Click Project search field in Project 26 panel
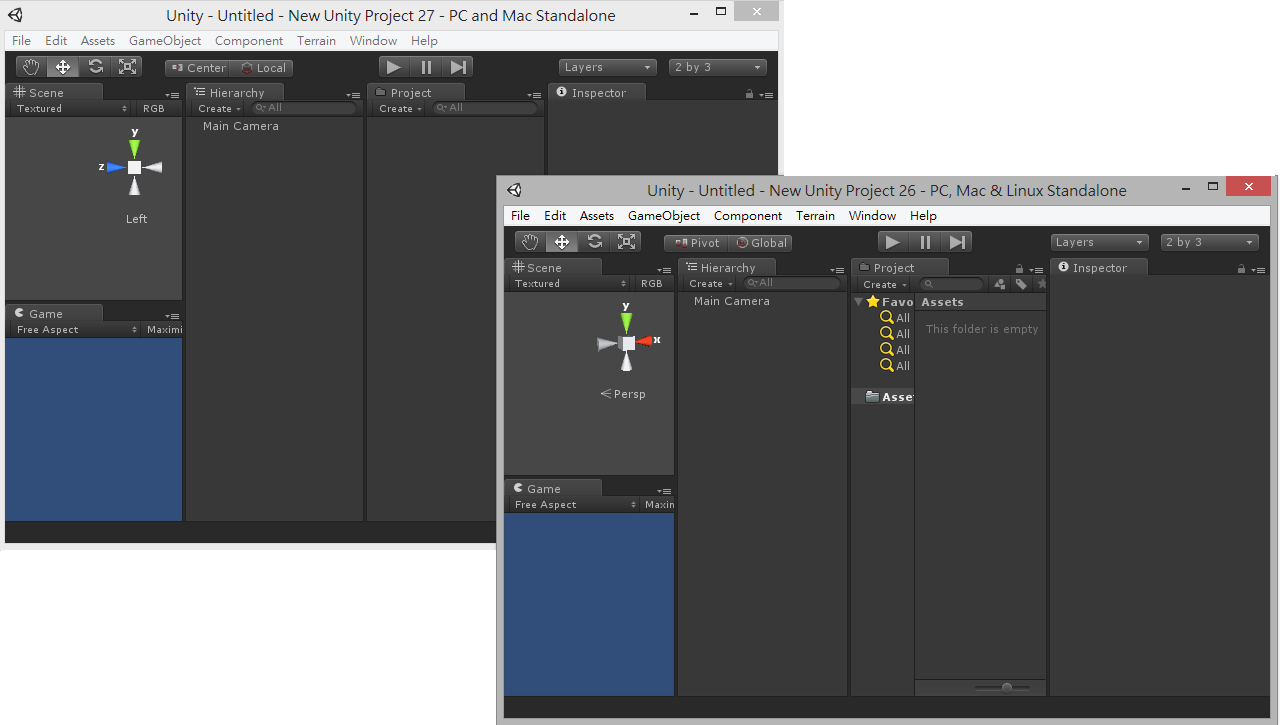The image size is (1280, 725). (x=951, y=284)
